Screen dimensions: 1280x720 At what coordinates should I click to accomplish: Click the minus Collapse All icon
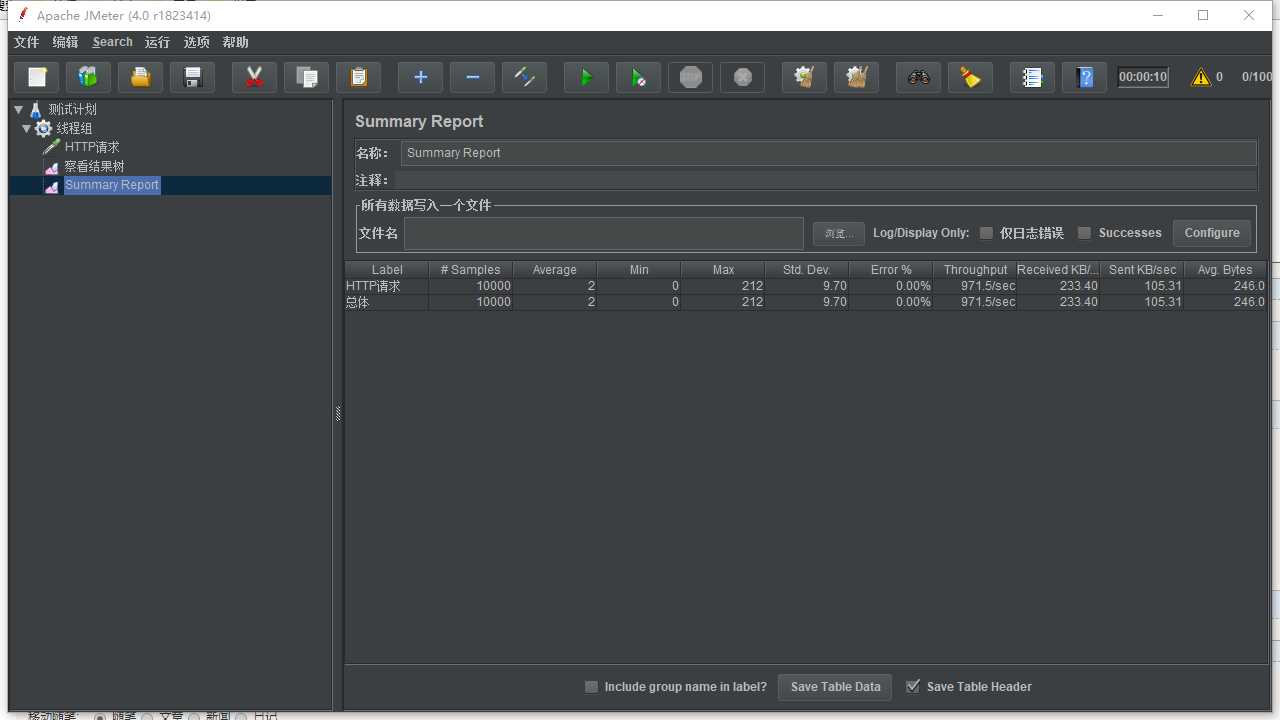click(x=473, y=77)
